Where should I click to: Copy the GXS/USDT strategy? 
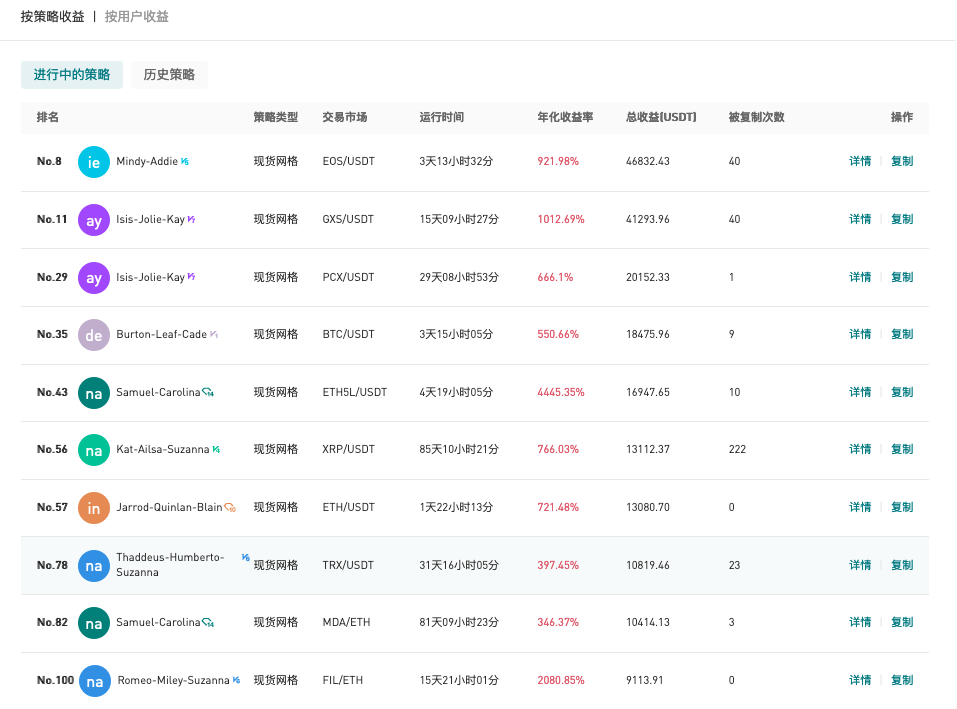point(902,219)
